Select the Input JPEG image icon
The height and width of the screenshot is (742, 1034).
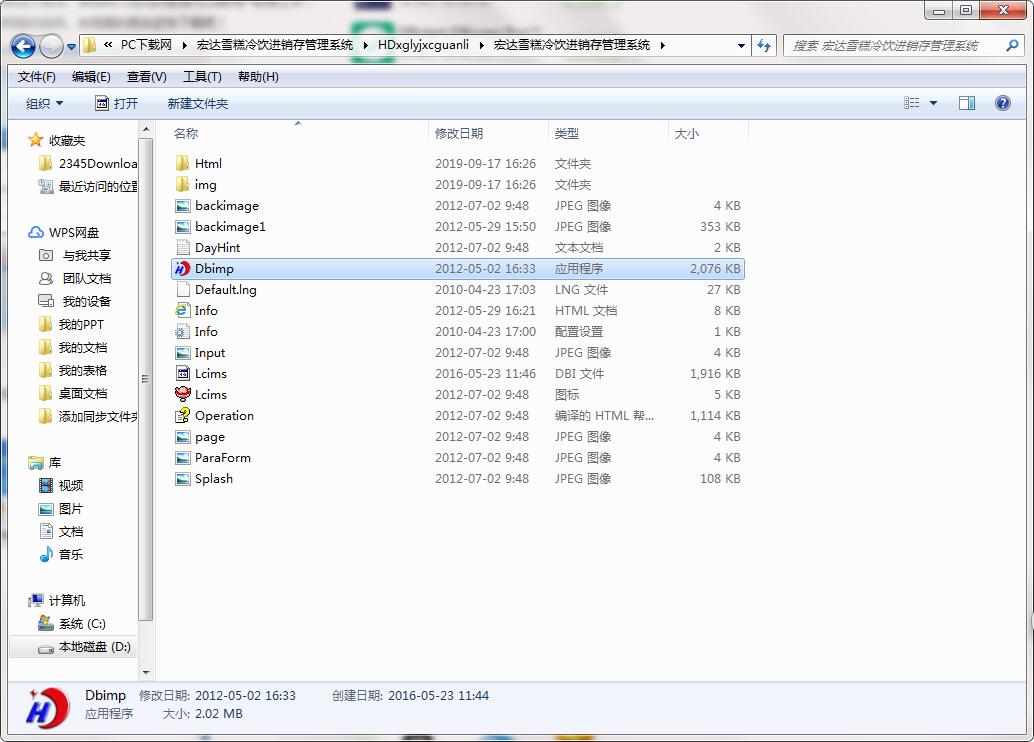183,353
